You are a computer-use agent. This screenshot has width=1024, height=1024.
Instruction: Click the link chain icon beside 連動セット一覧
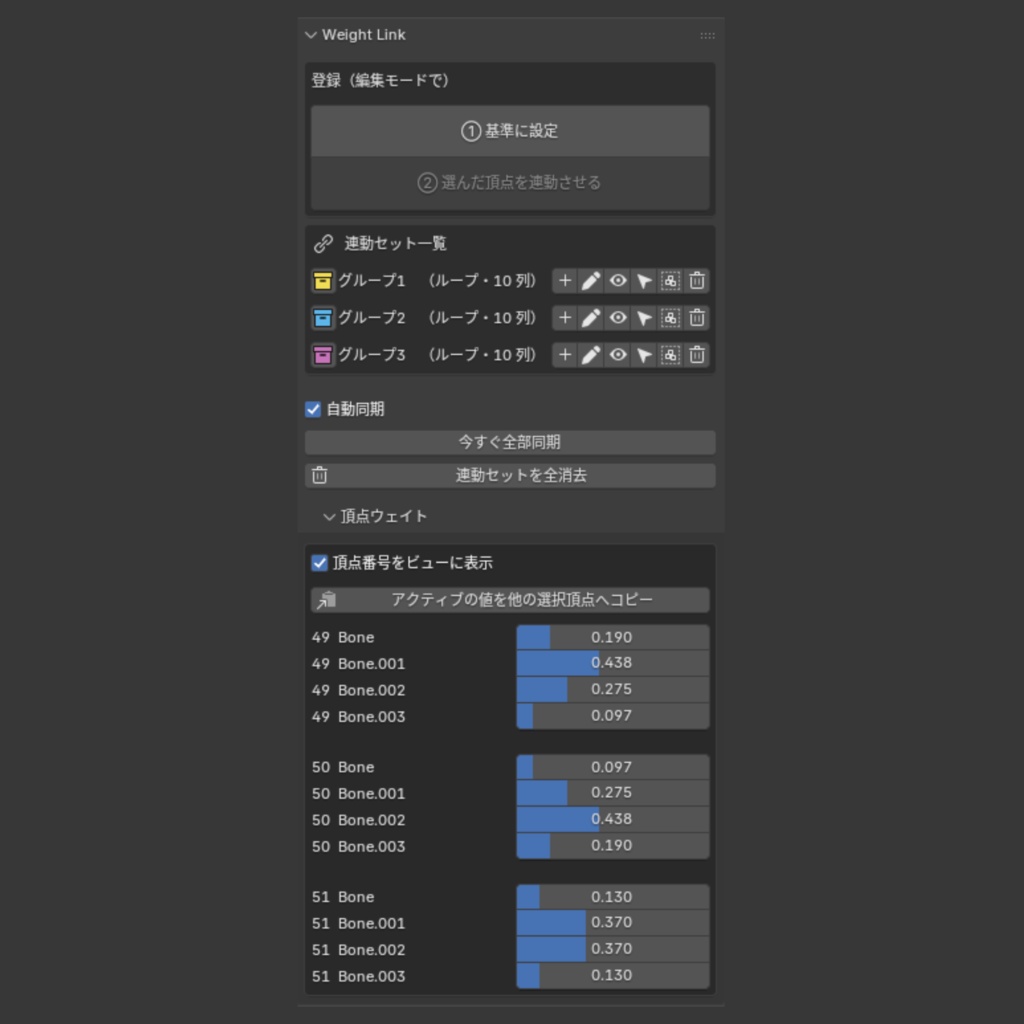pos(323,244)
